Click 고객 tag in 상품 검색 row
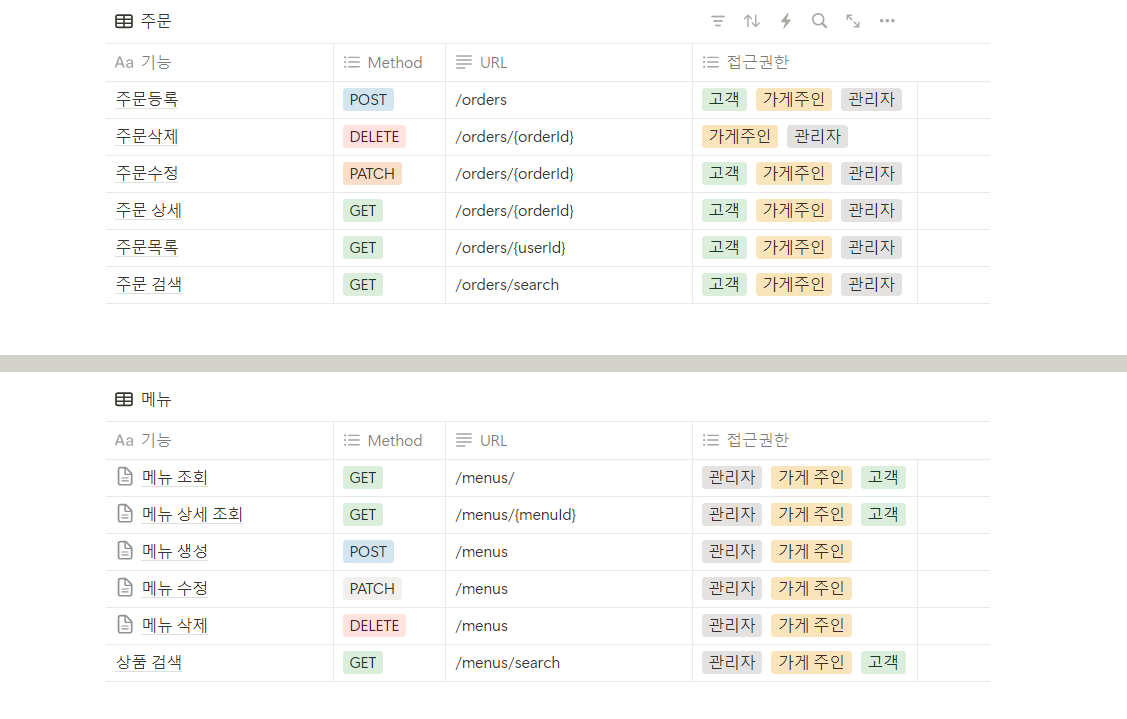The image size is (1127, 719). 883,662
